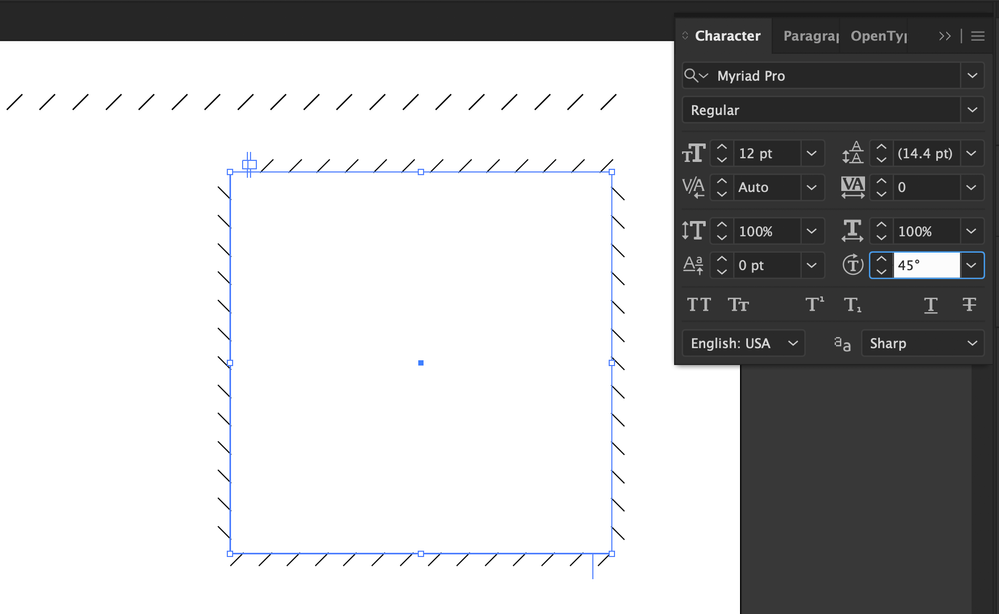Click the Regular font style field
Image resolution: width=999 pixels, height=614 pixels.
[x=821, y=110]
